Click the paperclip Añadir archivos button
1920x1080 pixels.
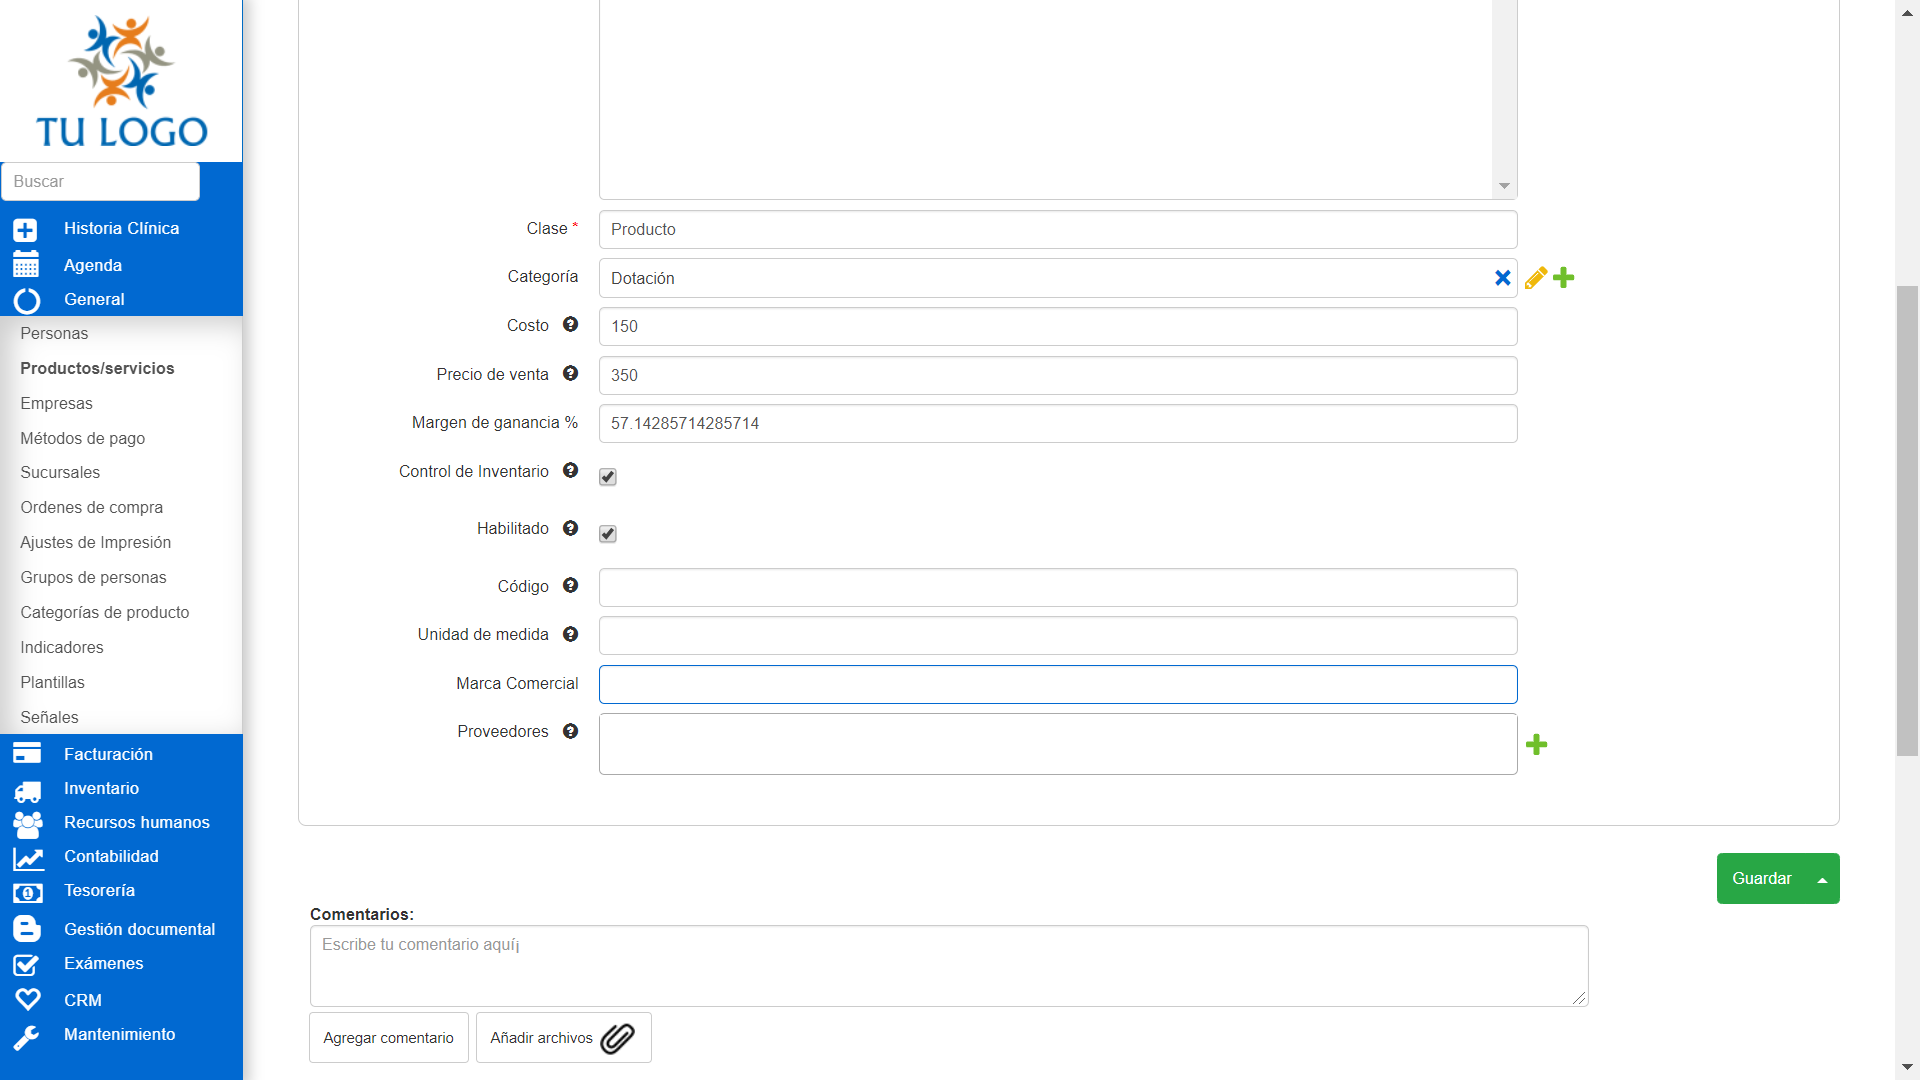[x=563, y=1038]
